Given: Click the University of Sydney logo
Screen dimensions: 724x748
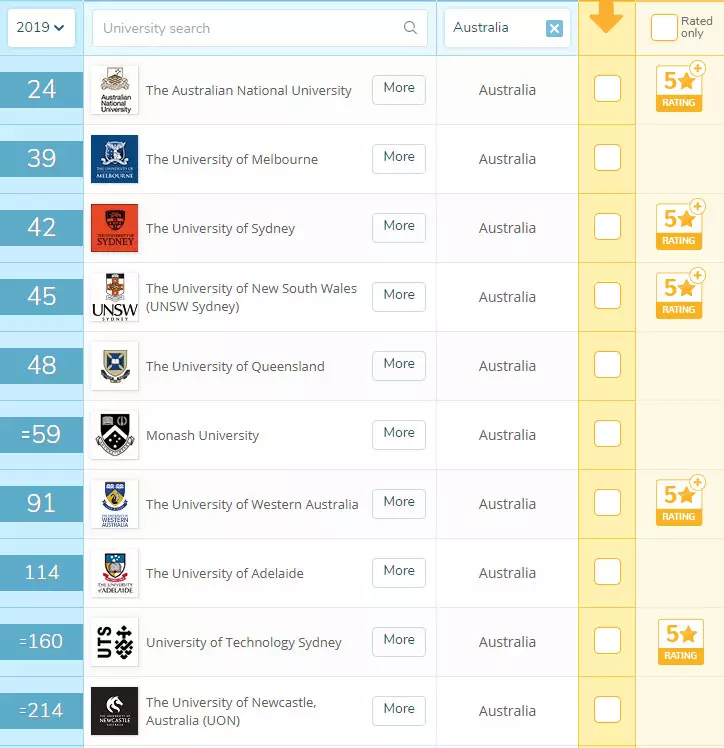Looking at the screenshot, I should 114,228.
